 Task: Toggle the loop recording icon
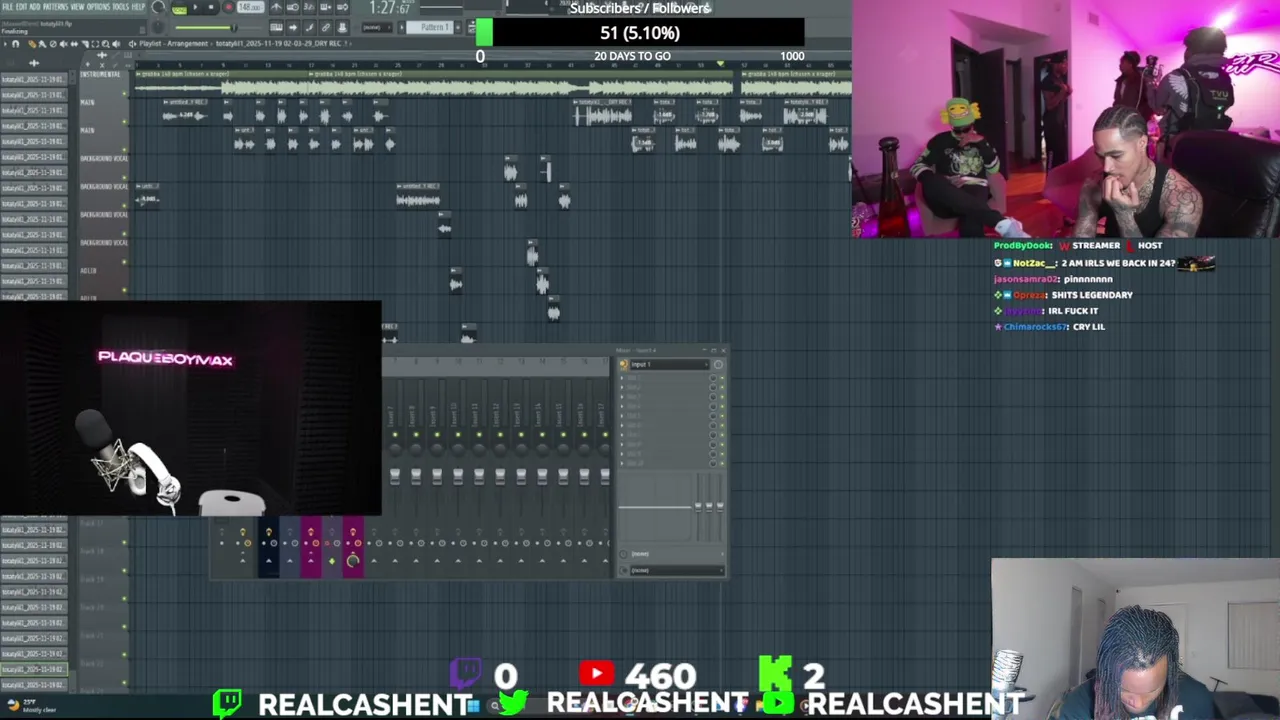point(342,7)
